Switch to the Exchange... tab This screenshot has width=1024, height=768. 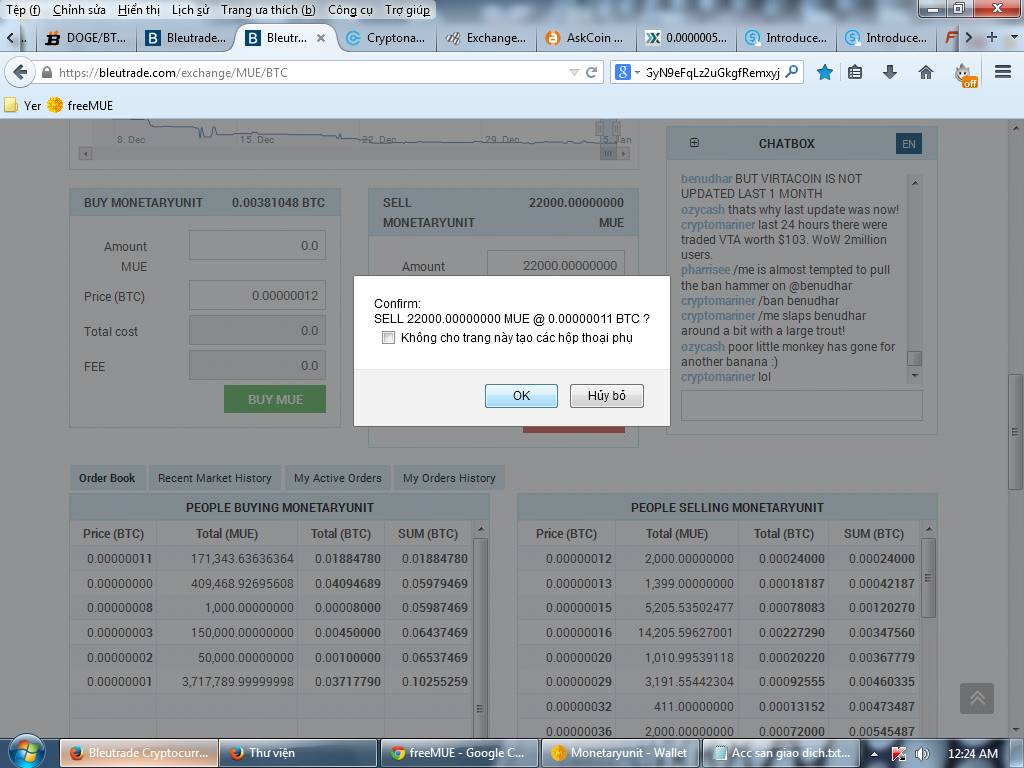pyautogui.click(x=486, y=38)
